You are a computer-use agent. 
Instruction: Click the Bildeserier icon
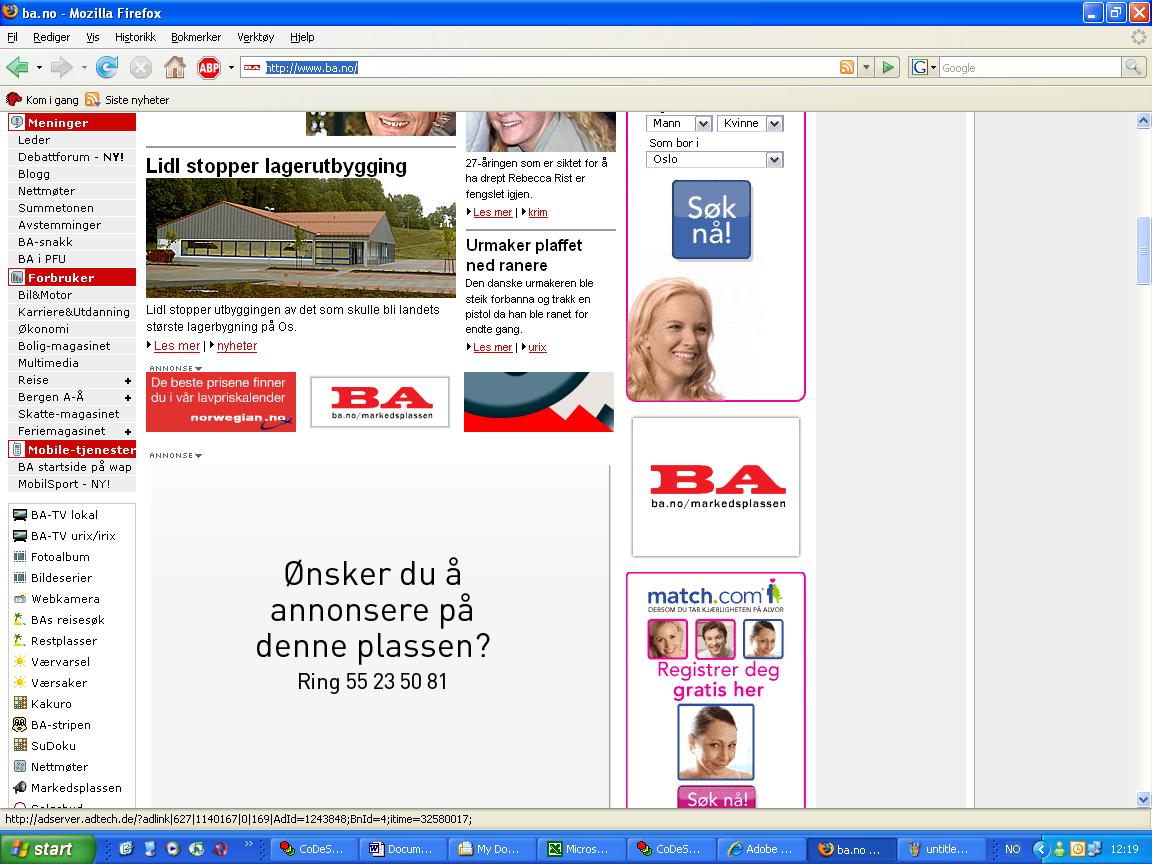point(20,578)
